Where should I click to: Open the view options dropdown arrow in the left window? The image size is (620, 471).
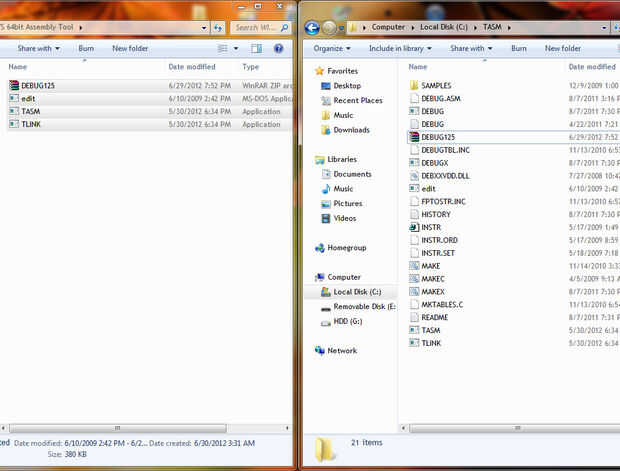click(x=236, y=49)
